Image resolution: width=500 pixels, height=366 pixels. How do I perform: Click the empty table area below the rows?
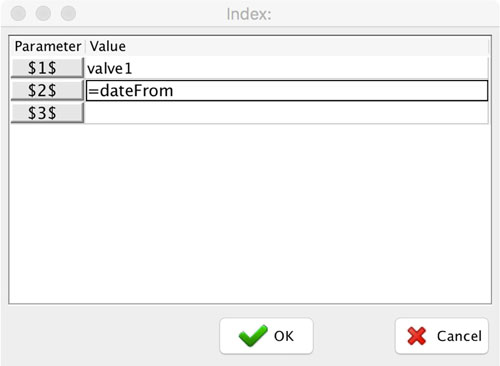250,213
